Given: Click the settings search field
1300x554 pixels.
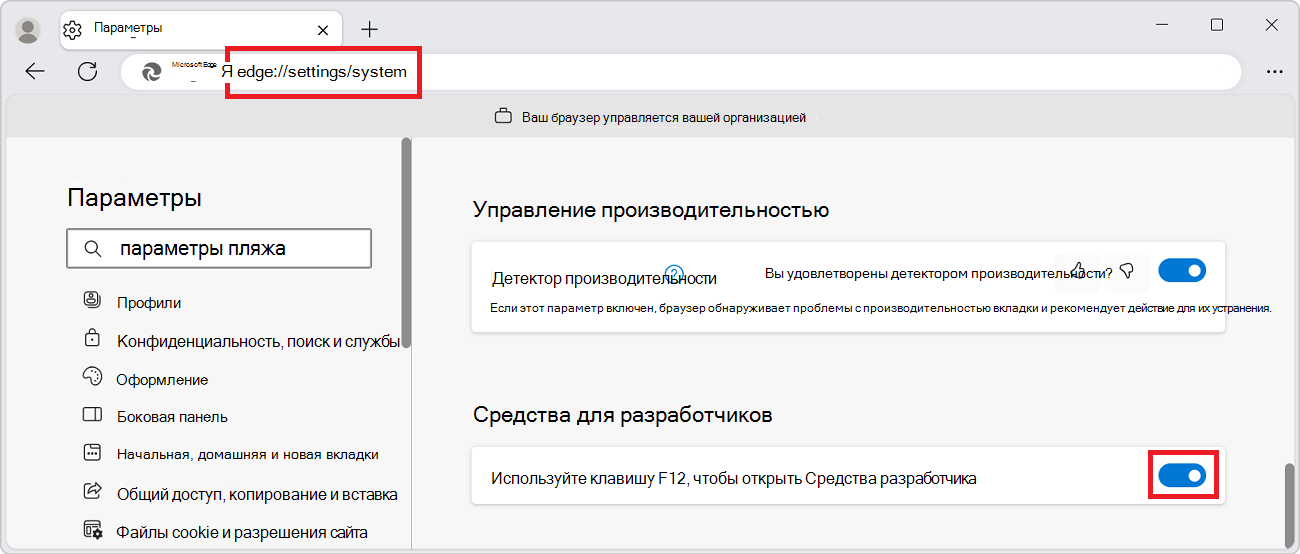Looking at the screenshot, I should click(219, 249).
